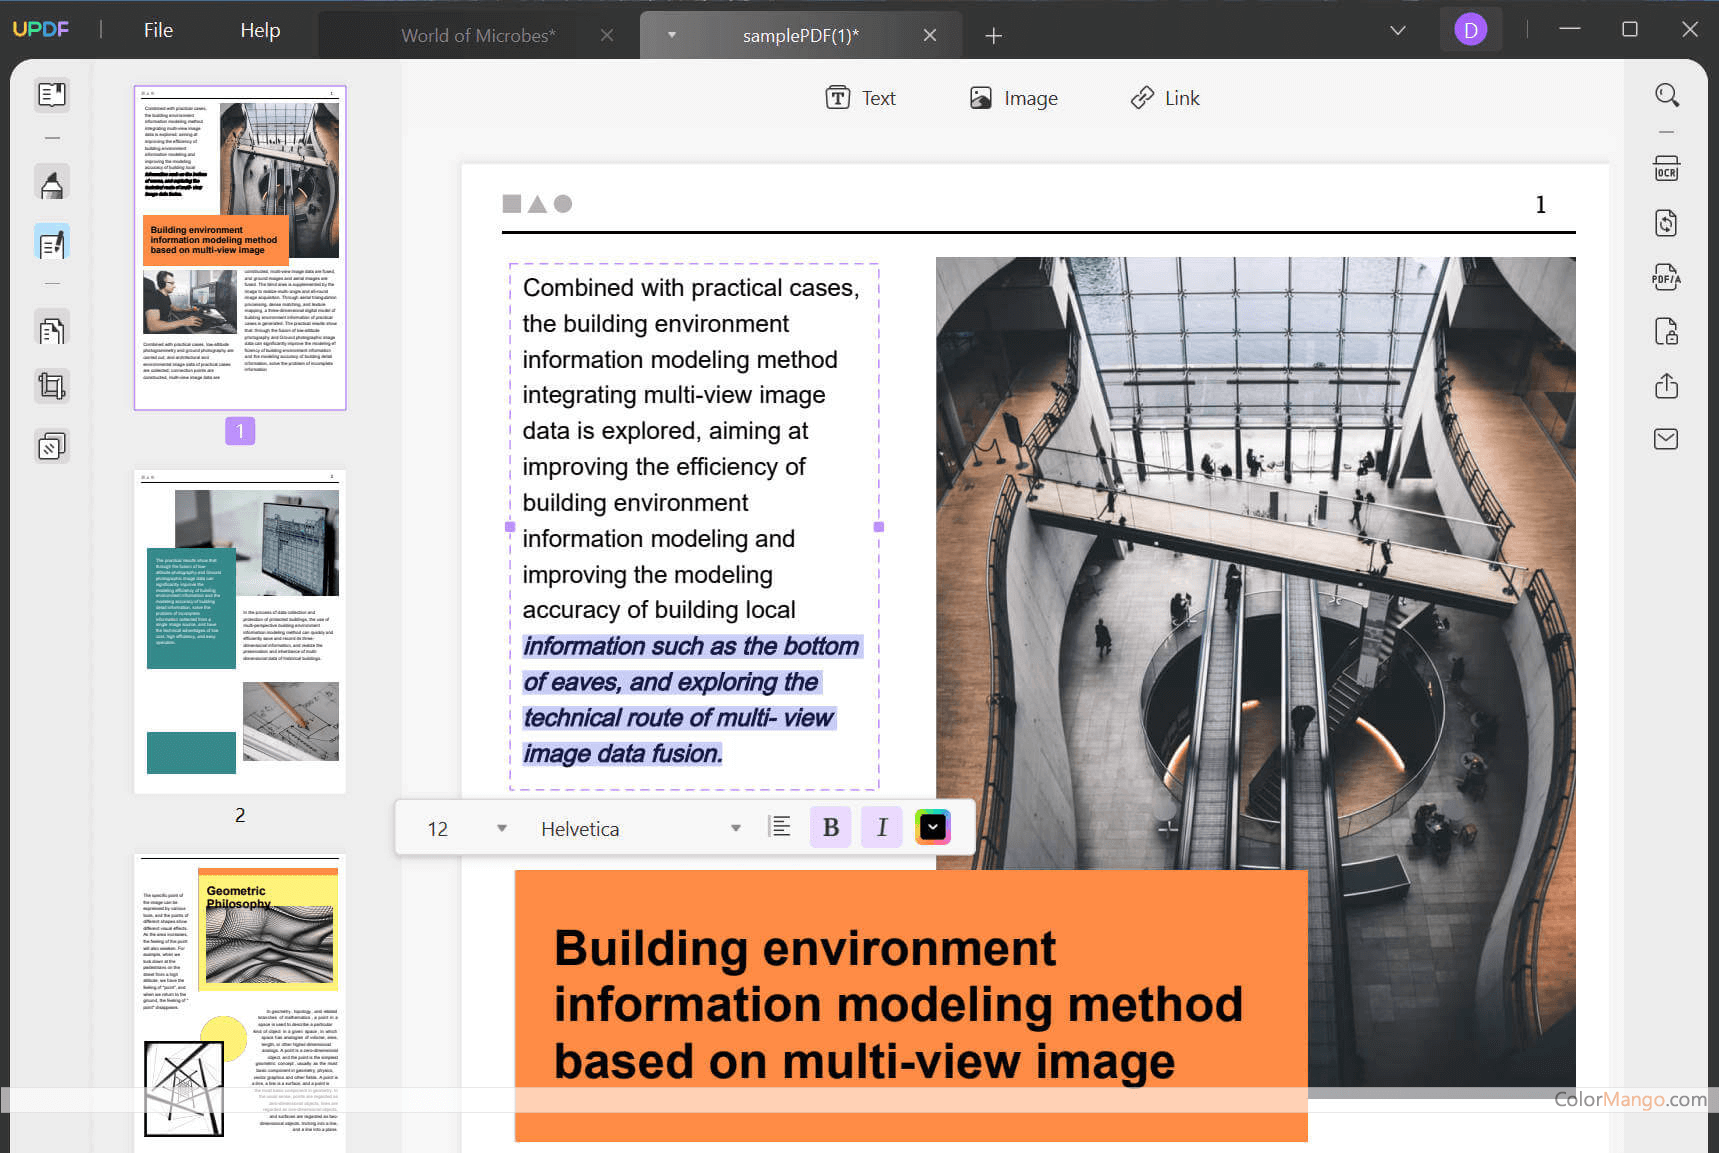Switch to Reader mode in sidebar

point(52,95)
